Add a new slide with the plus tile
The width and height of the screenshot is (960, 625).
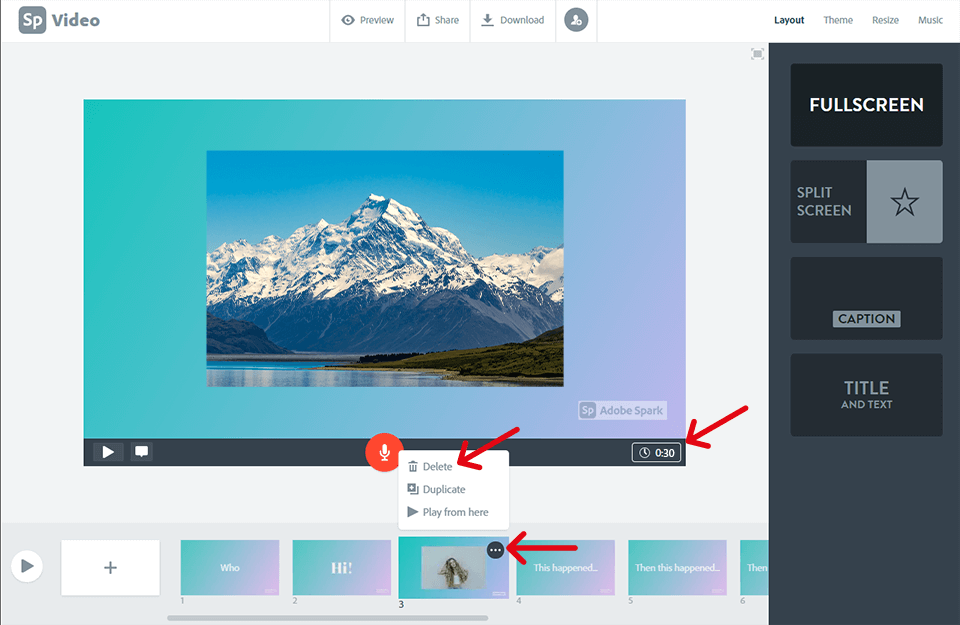point(110,567)
